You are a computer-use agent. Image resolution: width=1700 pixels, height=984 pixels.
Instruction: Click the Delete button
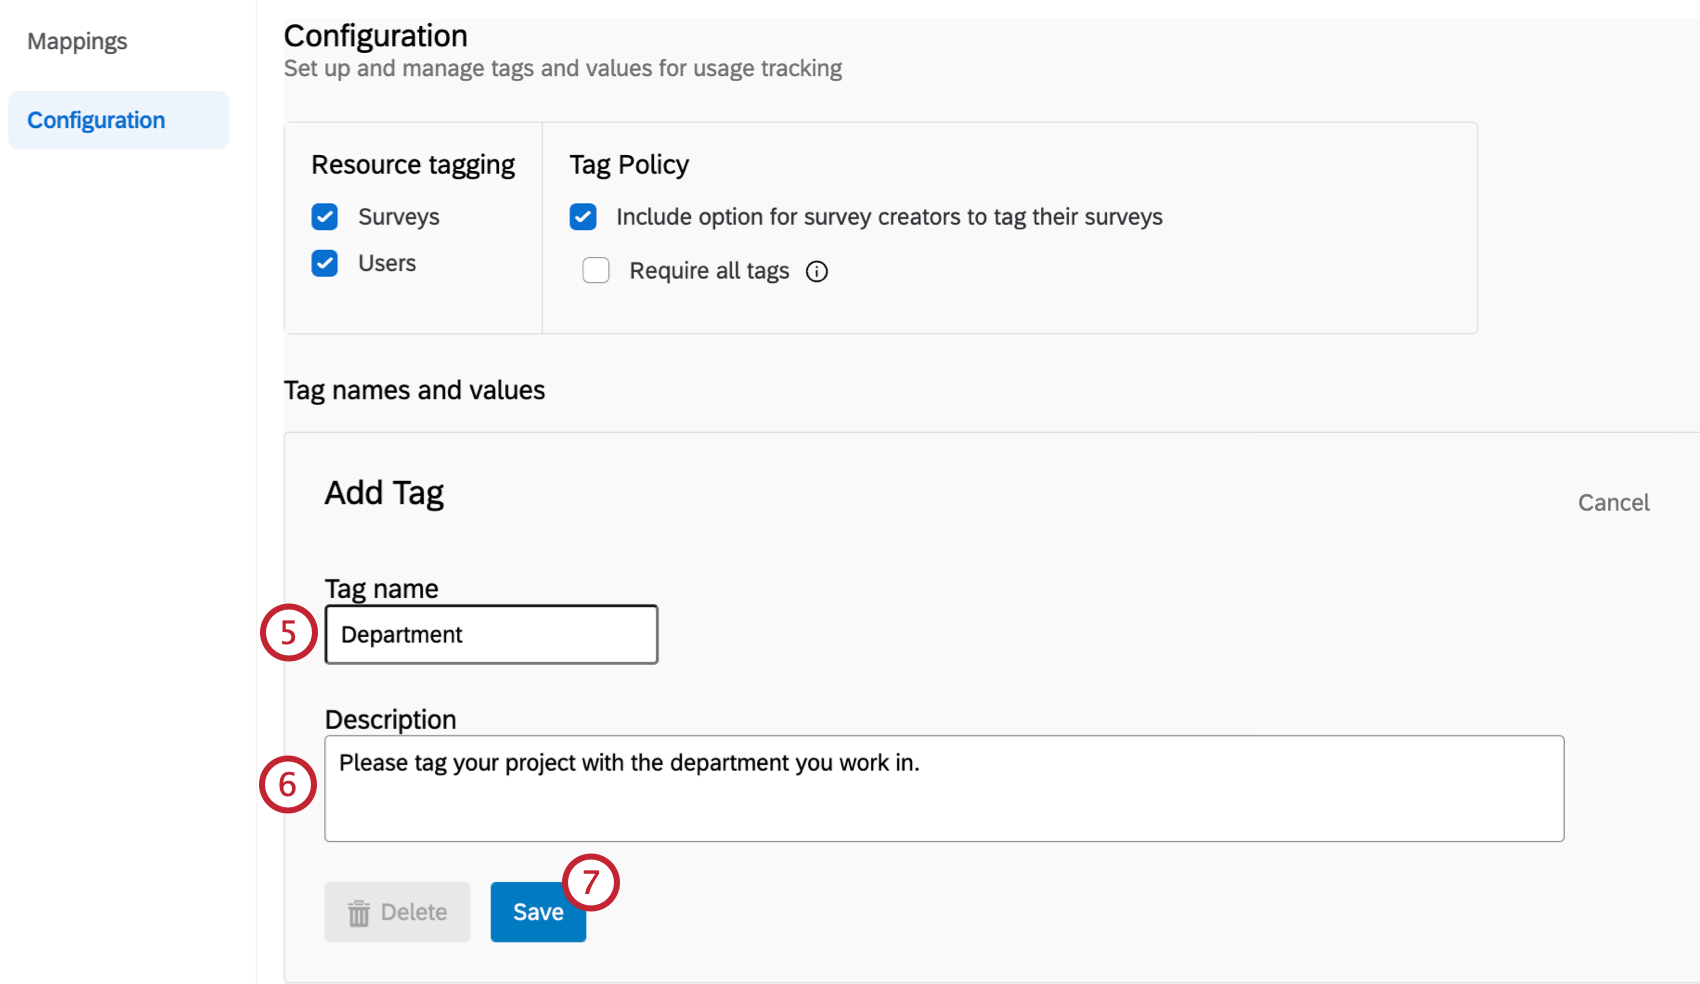tap(397, 911)
